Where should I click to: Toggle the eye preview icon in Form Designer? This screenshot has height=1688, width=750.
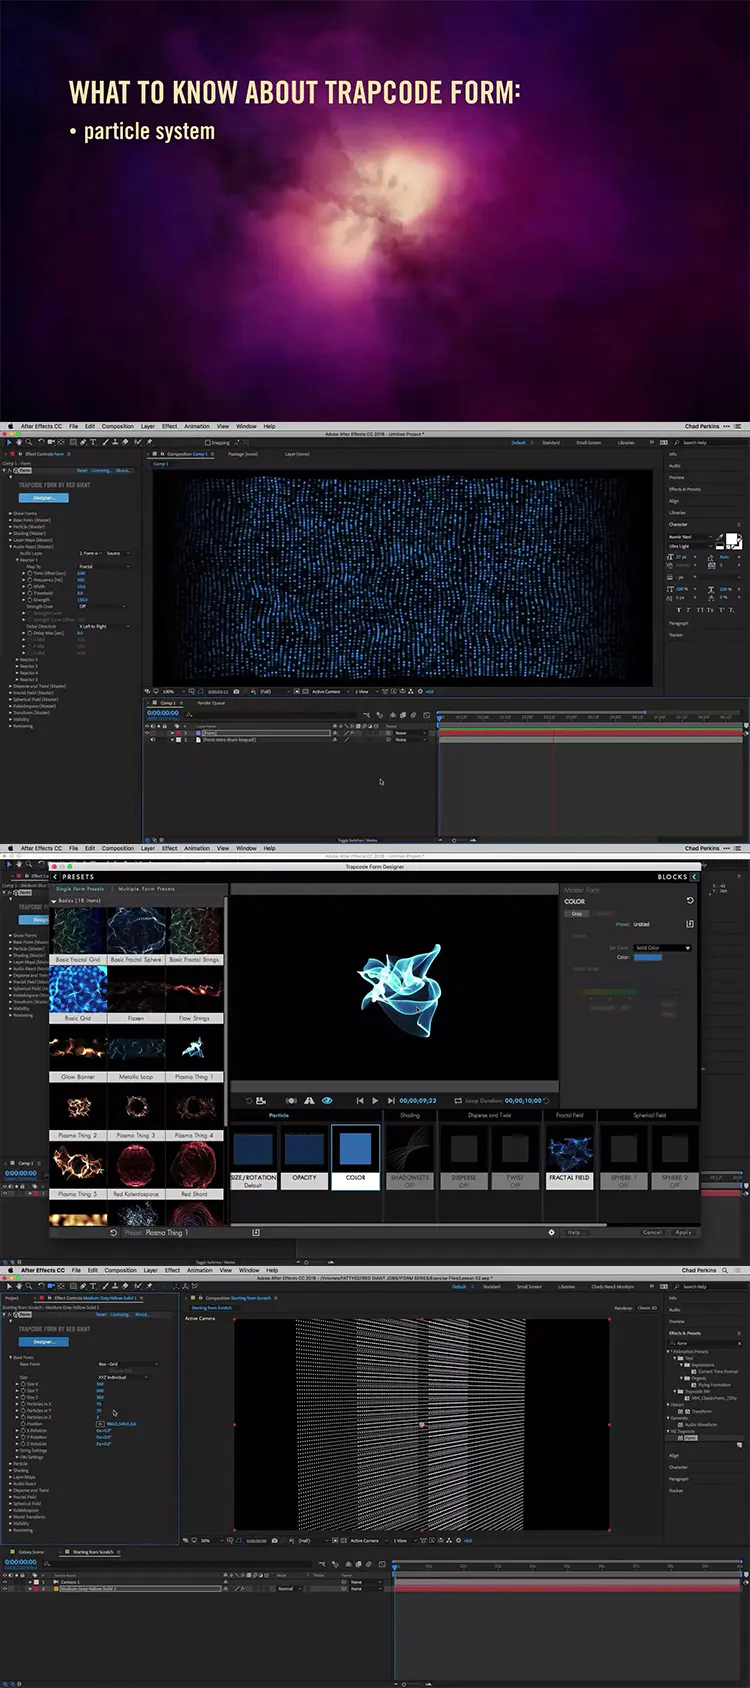click(326, 1100)
